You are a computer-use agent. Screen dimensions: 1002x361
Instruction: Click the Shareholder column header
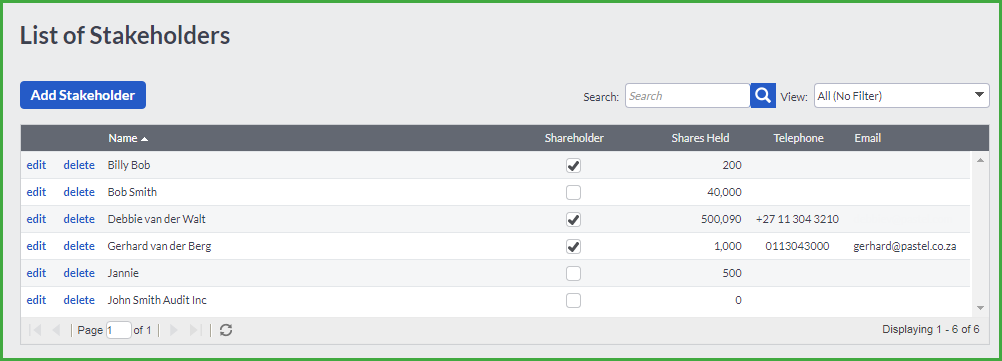(574, 138)
